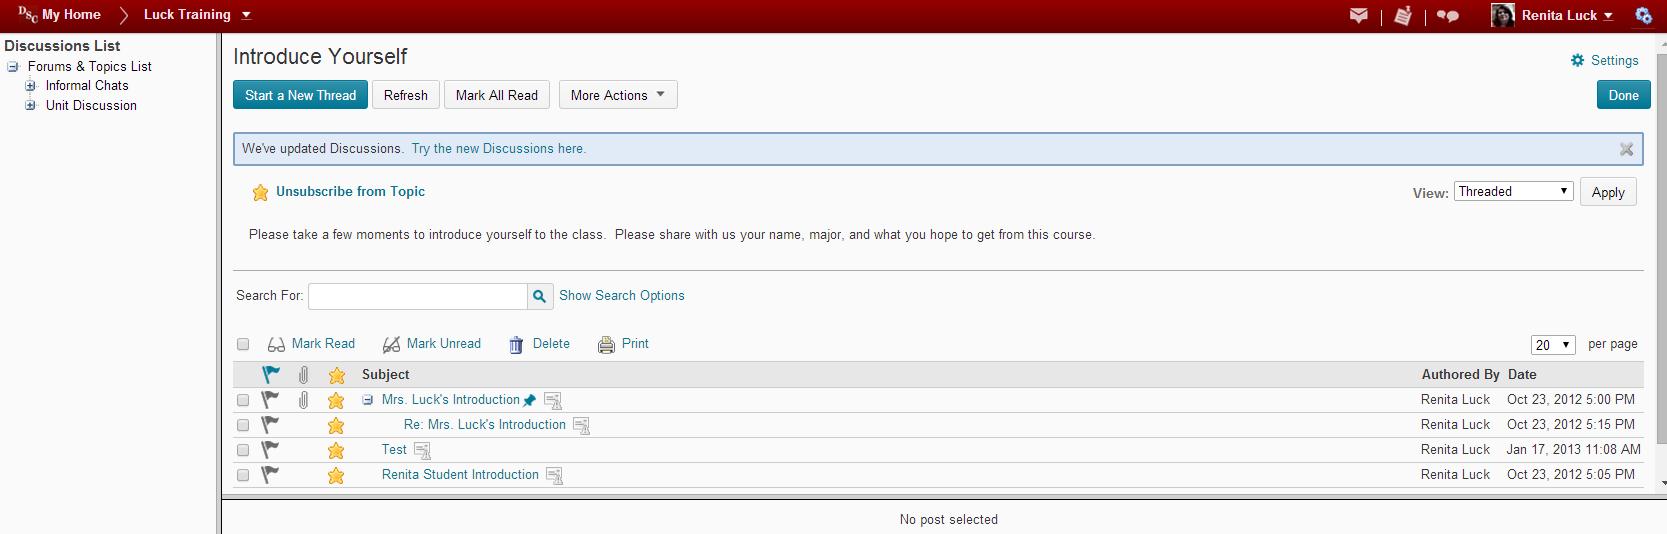Click the Mark Read glasses icon

pos(277,345)
